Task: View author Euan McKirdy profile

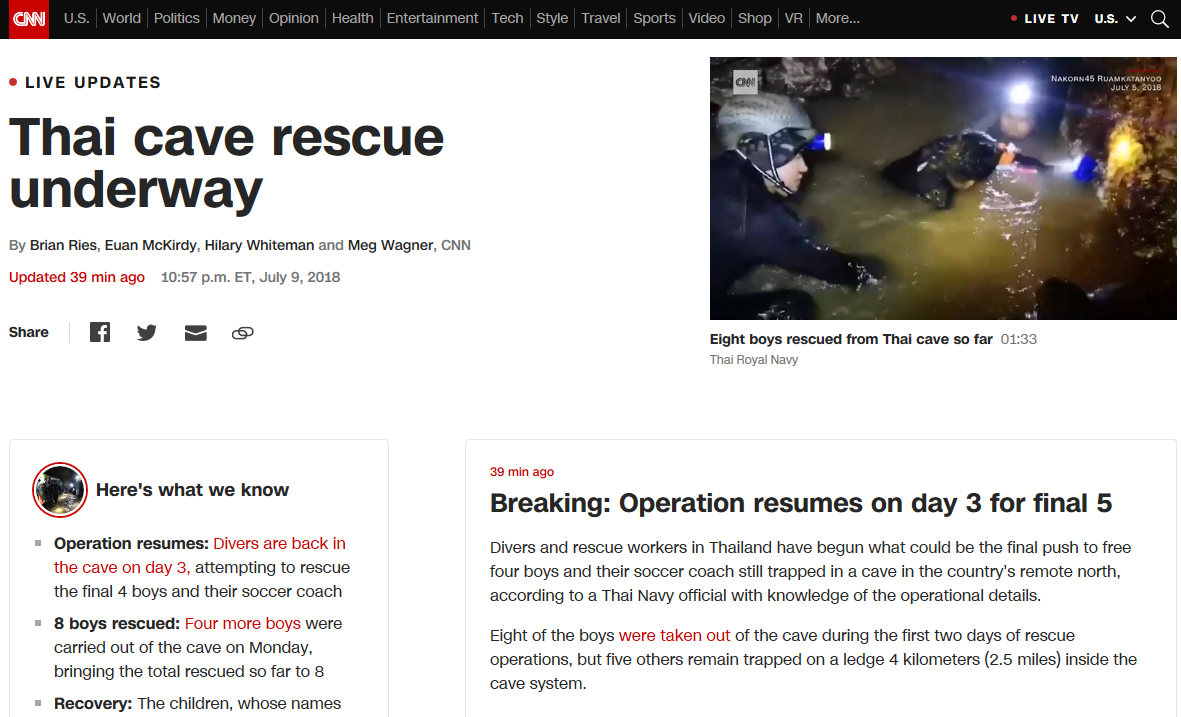Action: (x=151, y=245)
